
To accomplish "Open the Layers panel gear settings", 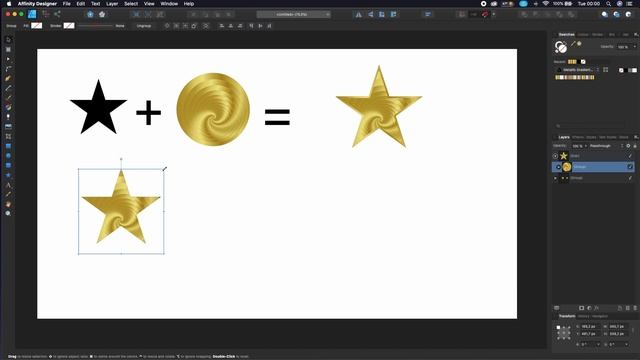I will pos(628,146).
